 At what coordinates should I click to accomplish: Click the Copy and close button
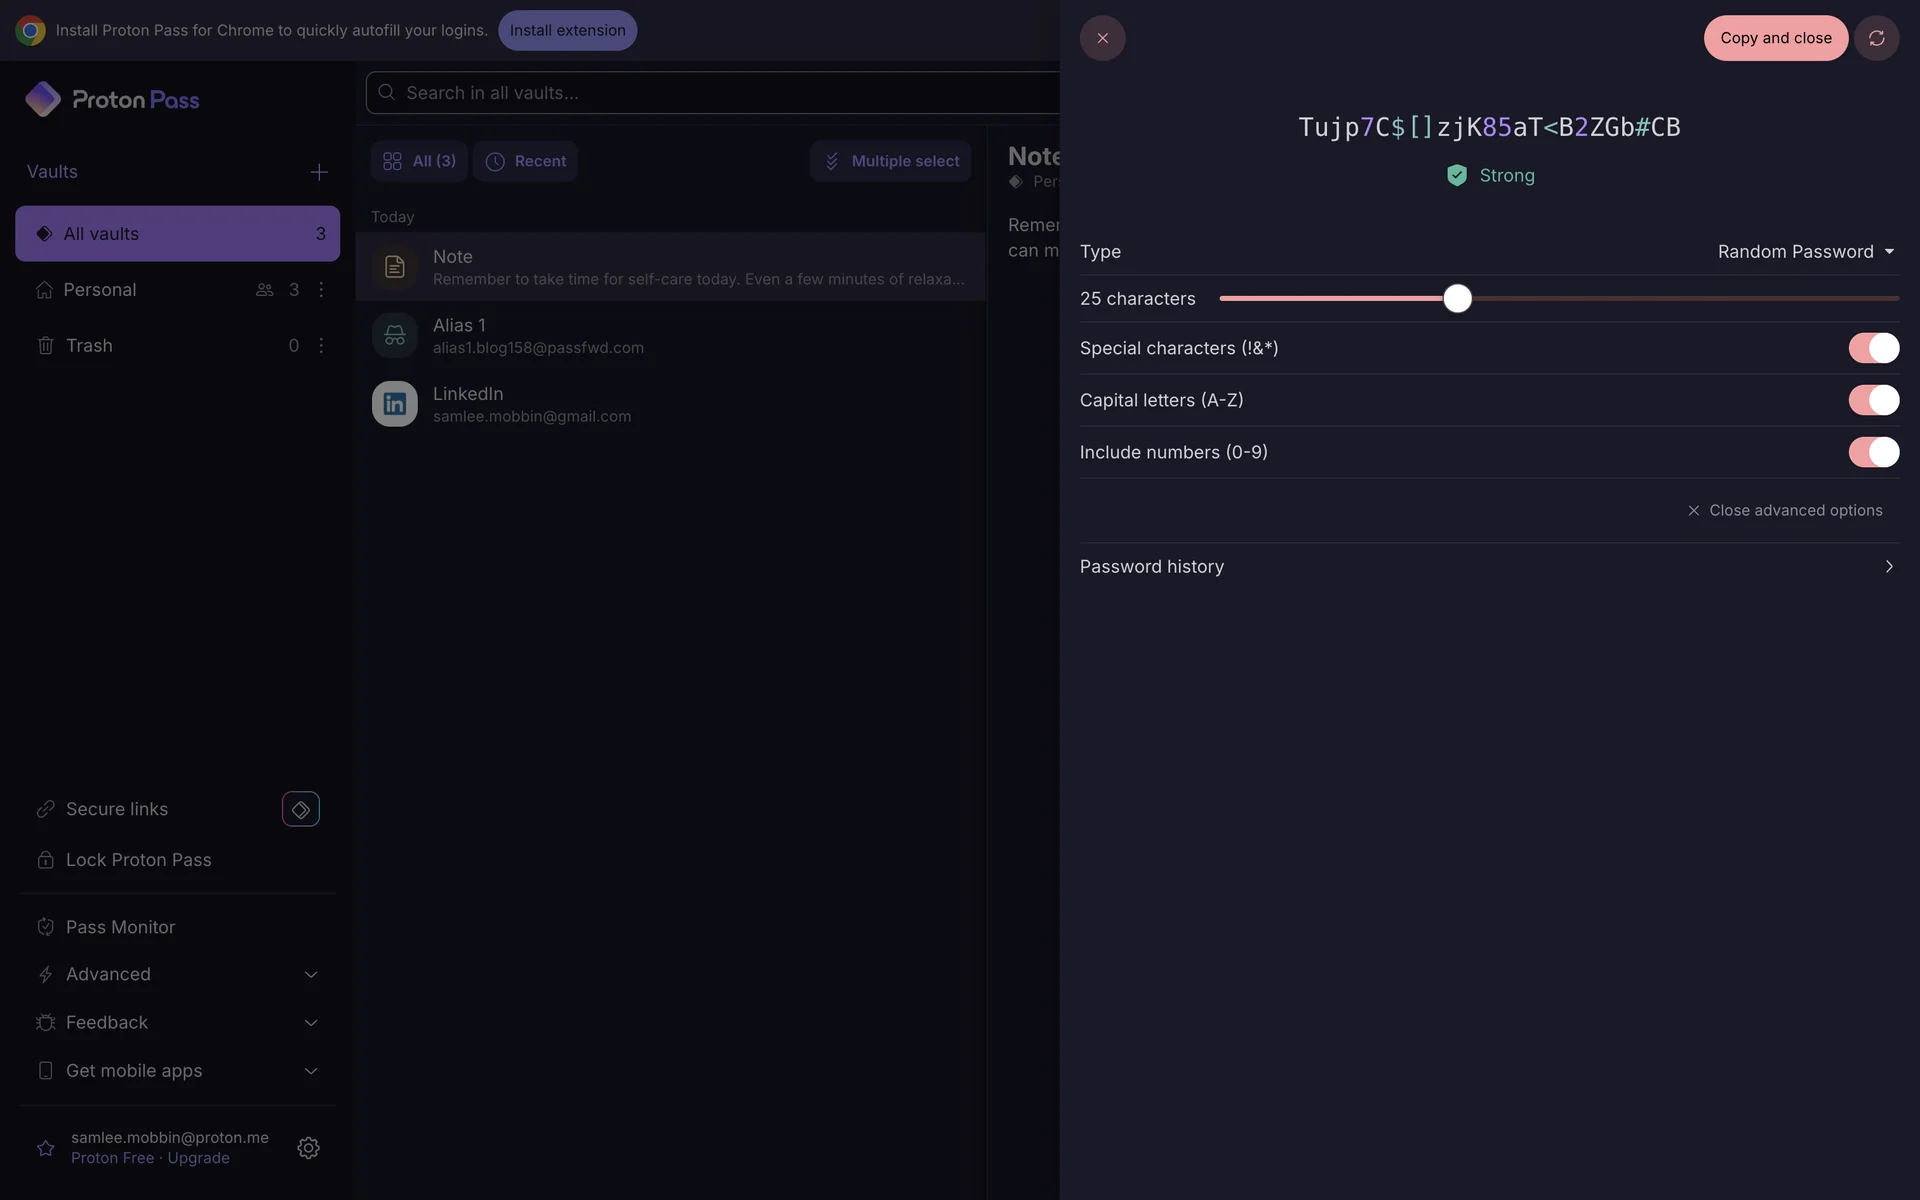pos(1775,38)
